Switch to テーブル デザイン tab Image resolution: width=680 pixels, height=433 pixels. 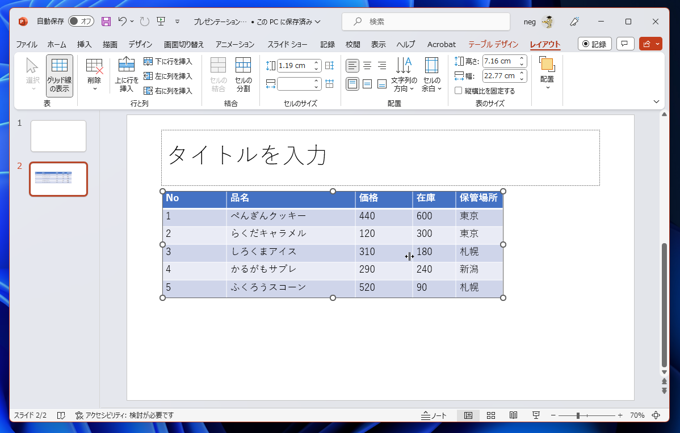493,44
